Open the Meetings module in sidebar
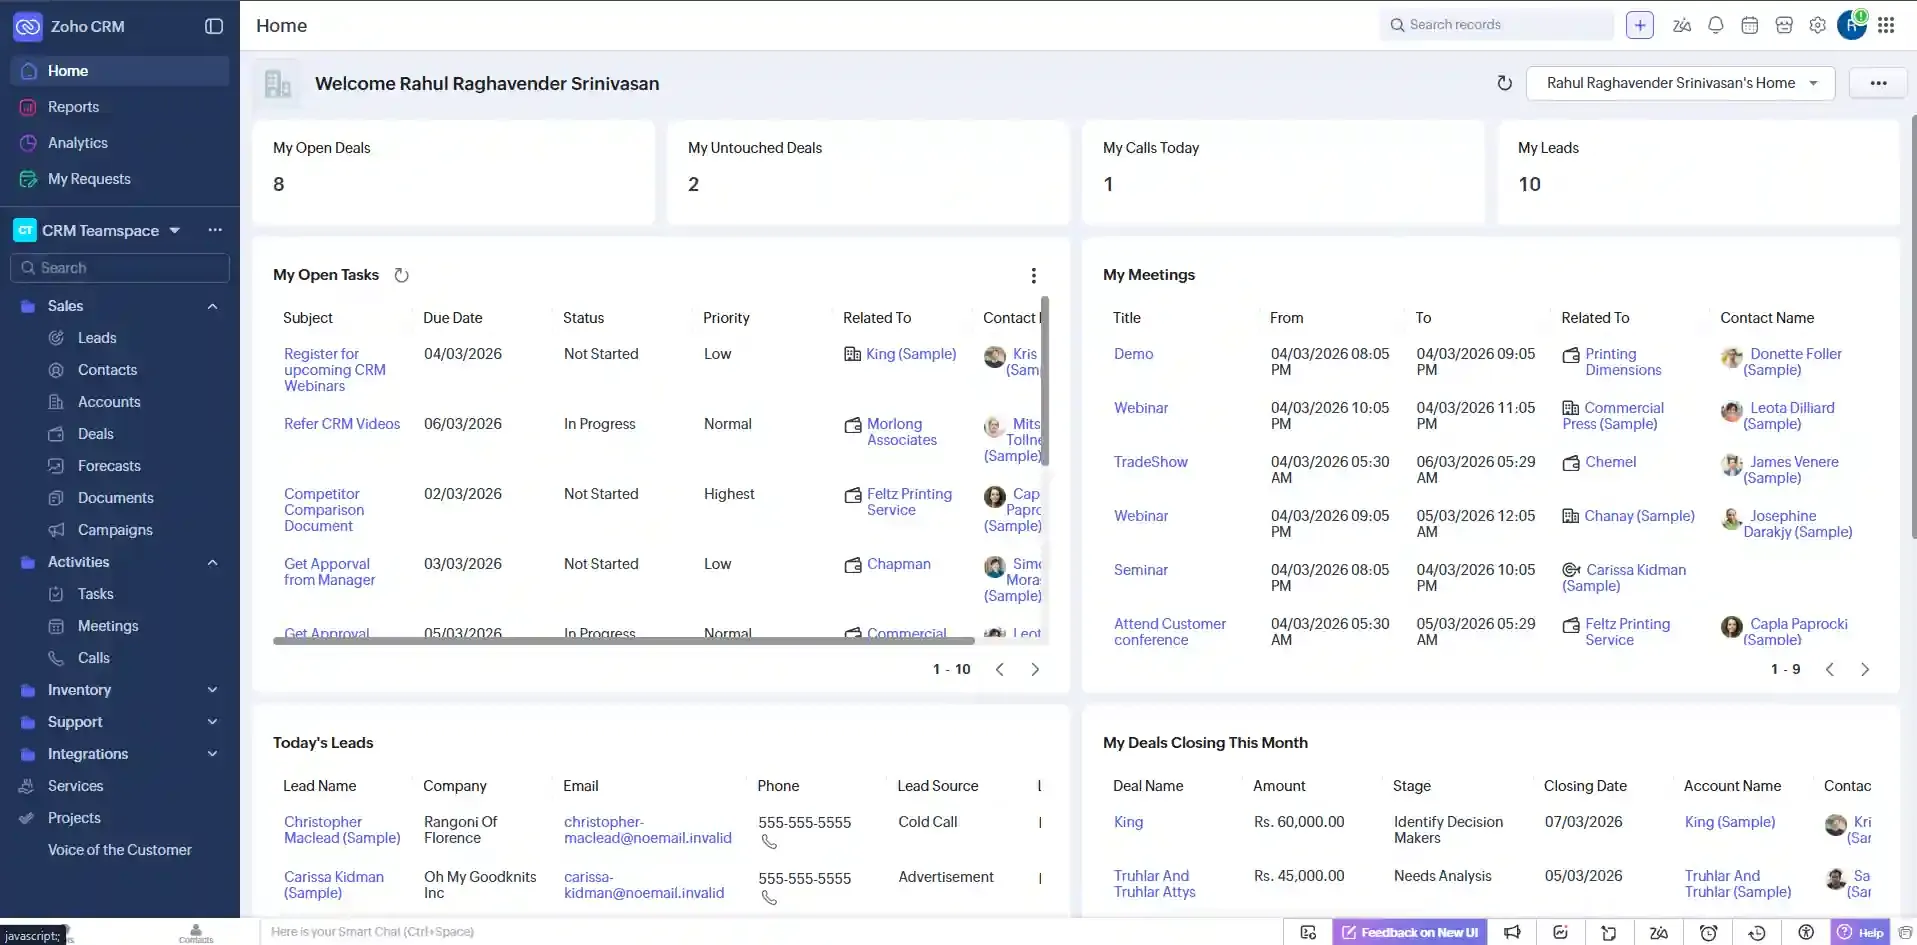1917x945 pixels. coord(108,626)
